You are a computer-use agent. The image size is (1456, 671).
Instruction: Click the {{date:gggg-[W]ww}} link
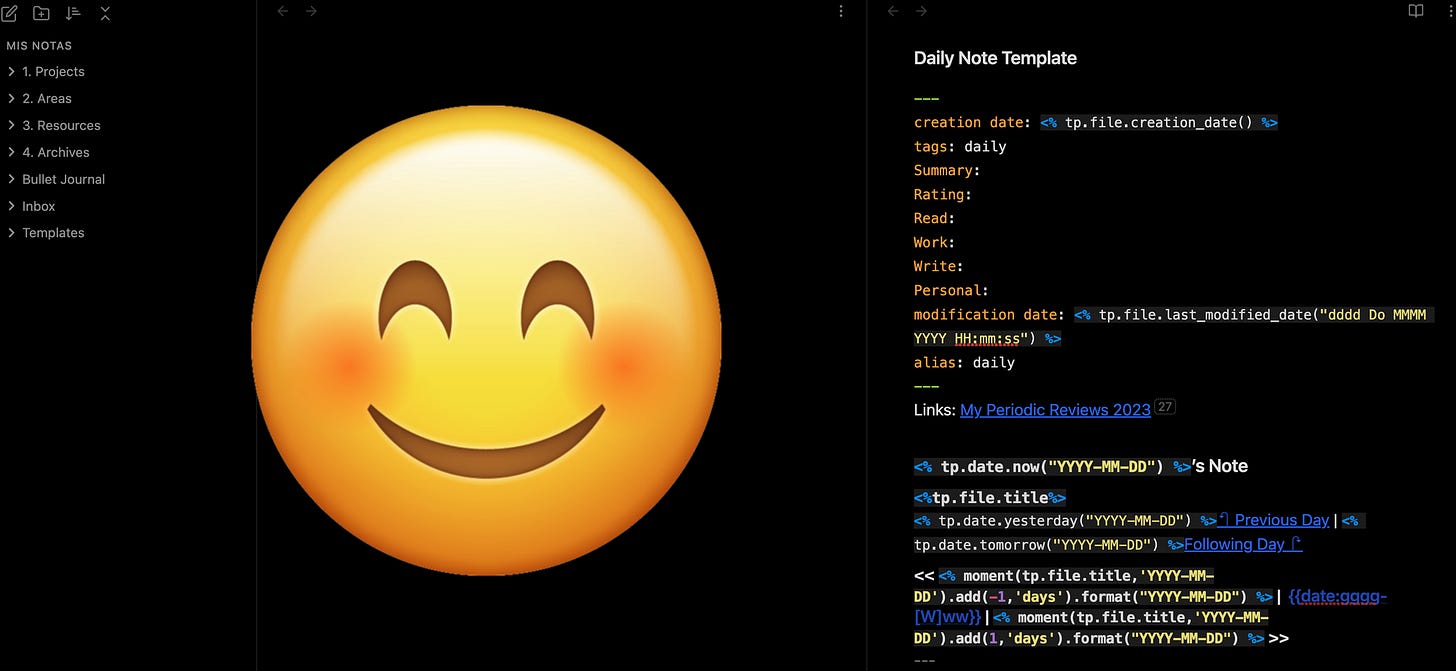[1150, 606]
